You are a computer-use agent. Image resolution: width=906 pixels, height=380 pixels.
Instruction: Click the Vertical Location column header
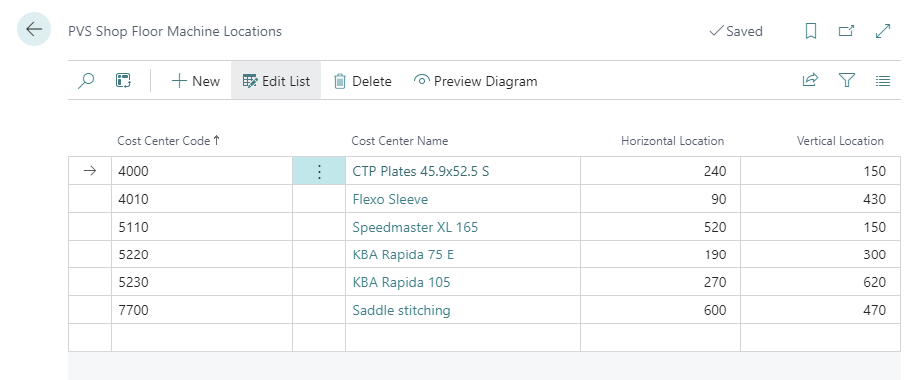pyautogui.click(x=840, y=141)
